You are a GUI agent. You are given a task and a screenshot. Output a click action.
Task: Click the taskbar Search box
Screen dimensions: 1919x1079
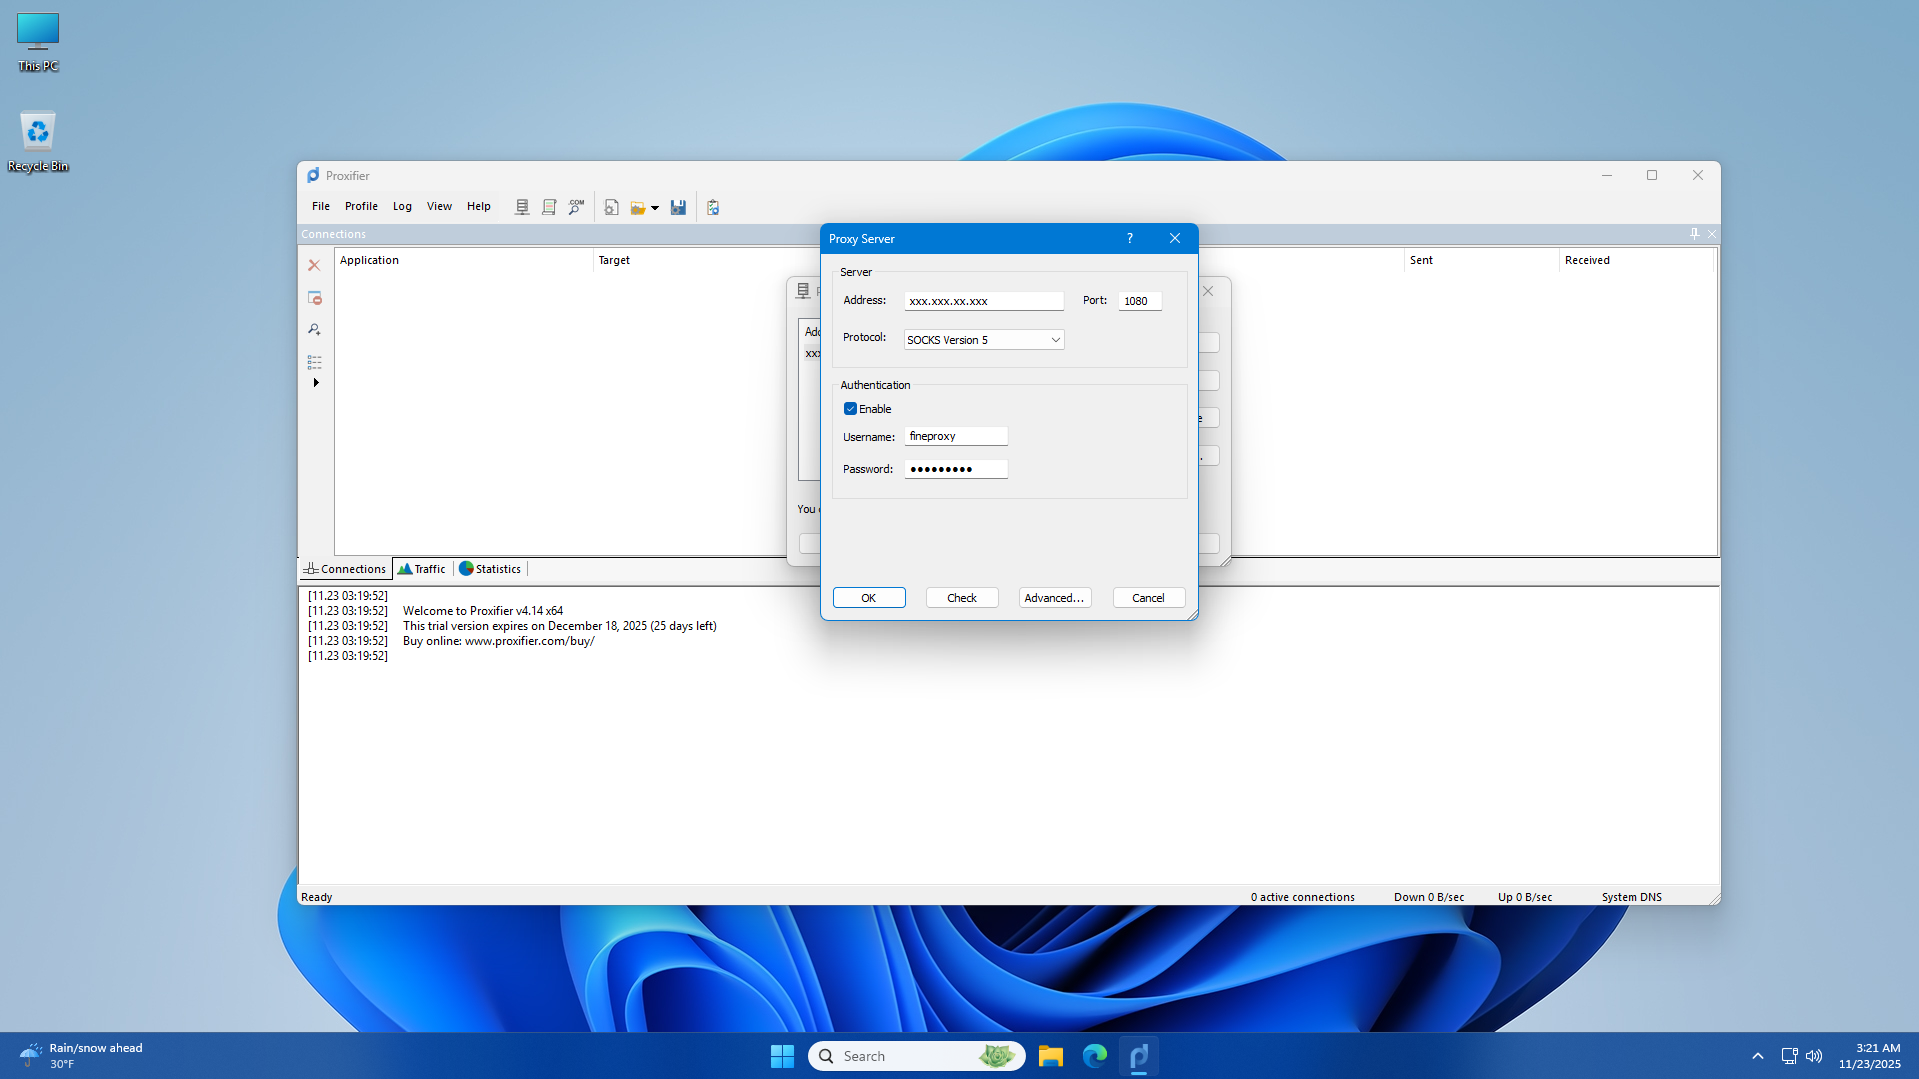point(917,1056)
